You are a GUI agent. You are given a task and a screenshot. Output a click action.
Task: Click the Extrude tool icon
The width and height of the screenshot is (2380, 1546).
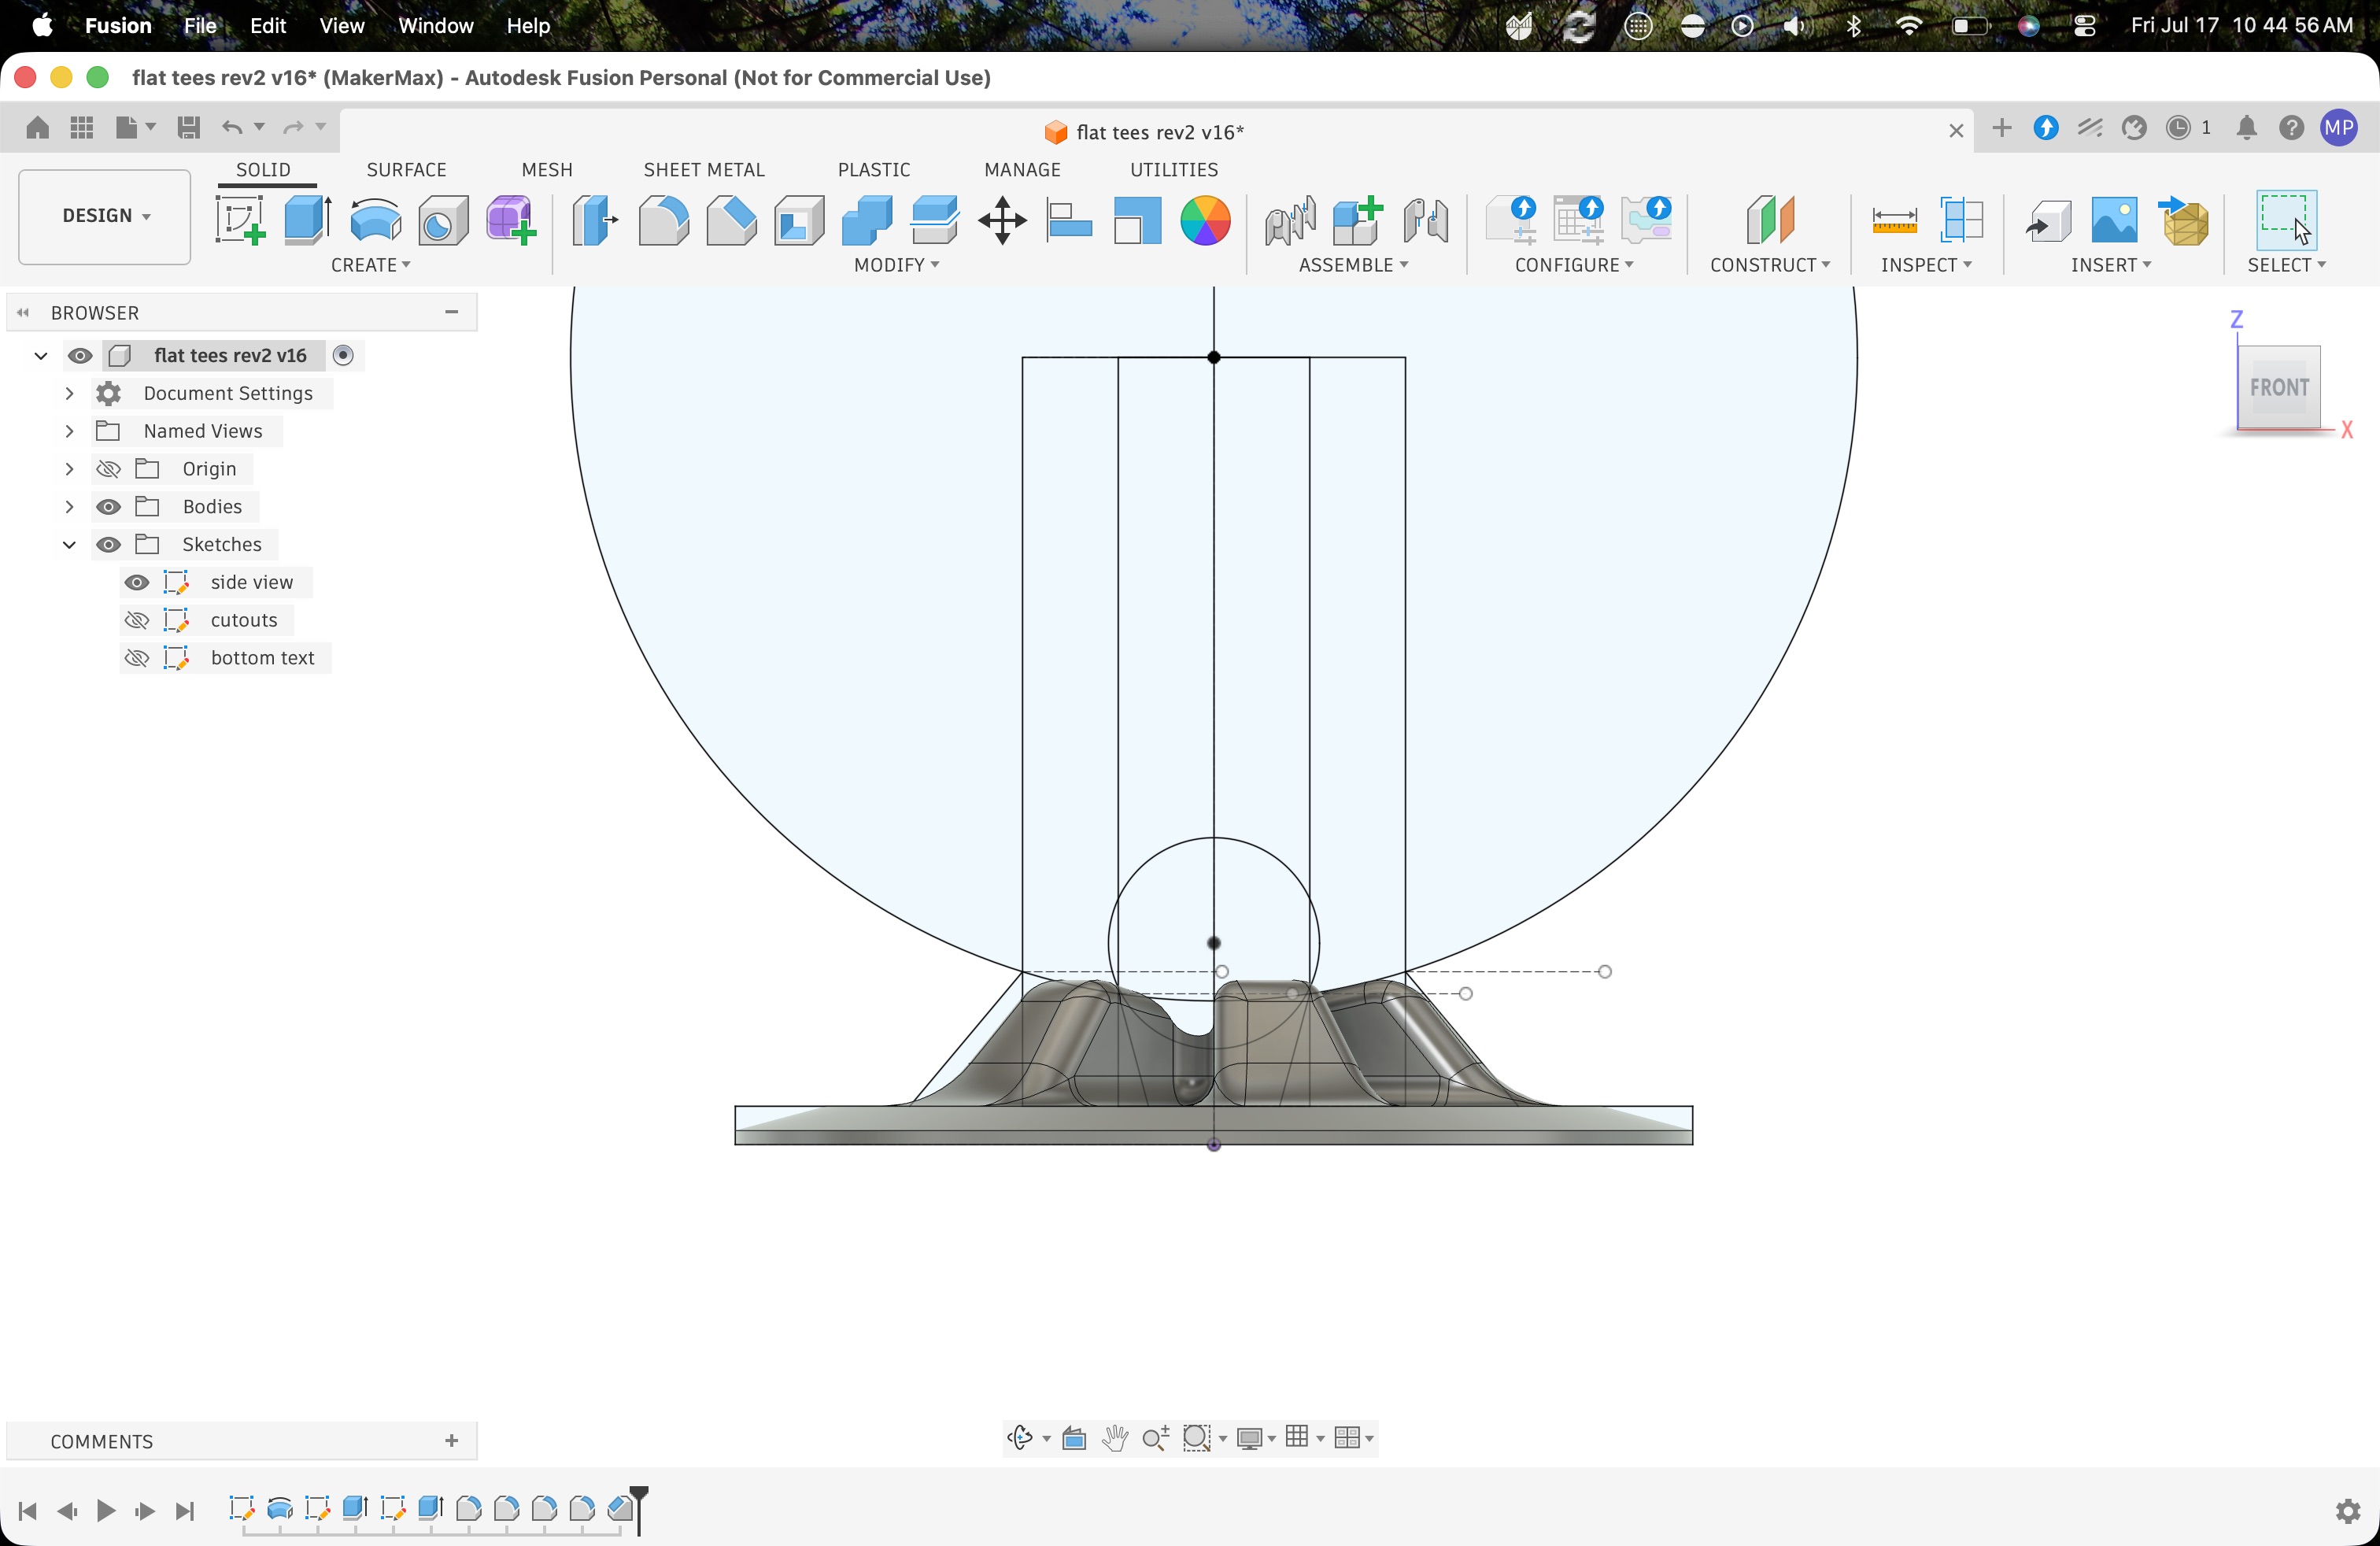coord(308,220)
